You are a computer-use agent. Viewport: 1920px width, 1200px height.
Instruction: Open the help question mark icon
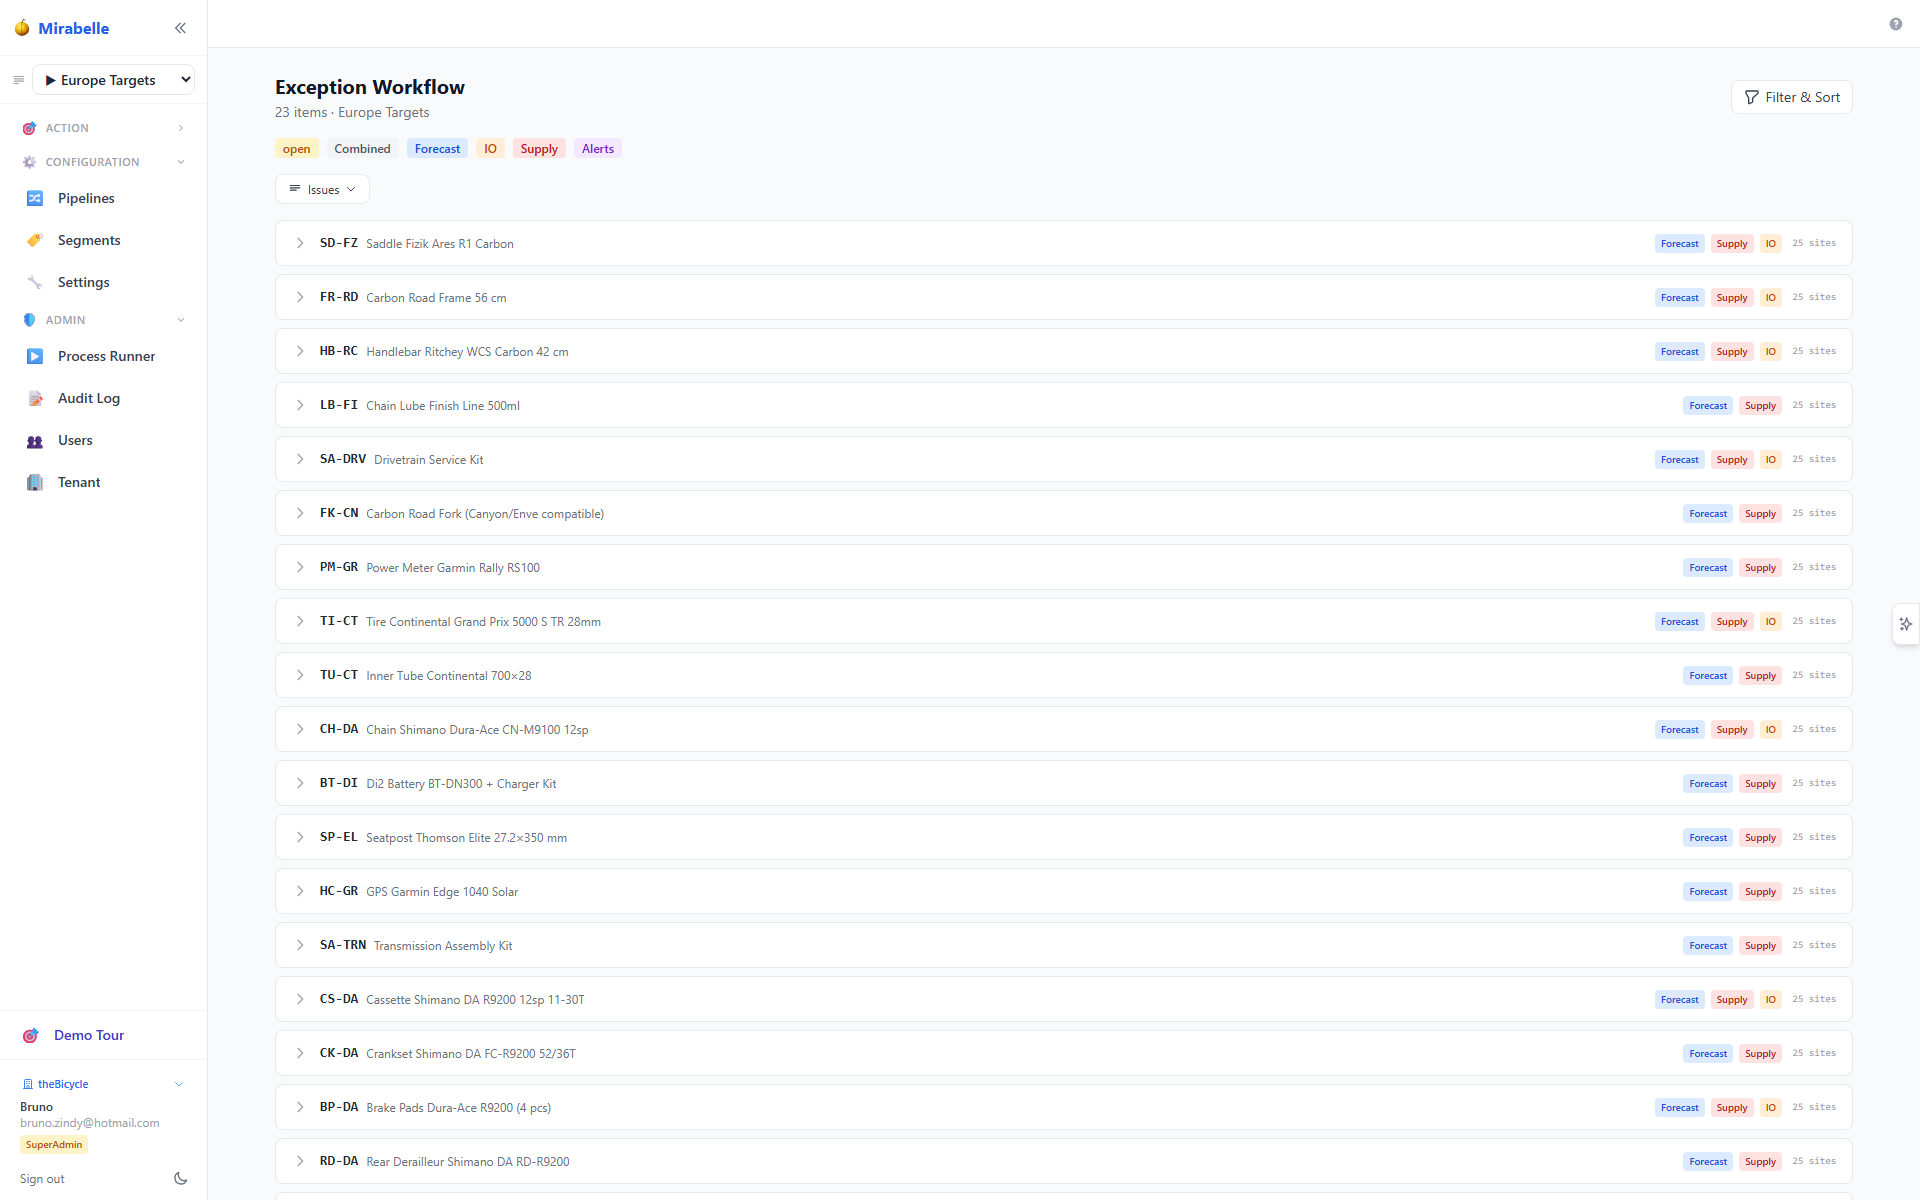pyautogui.click(x=1895, y=24)
